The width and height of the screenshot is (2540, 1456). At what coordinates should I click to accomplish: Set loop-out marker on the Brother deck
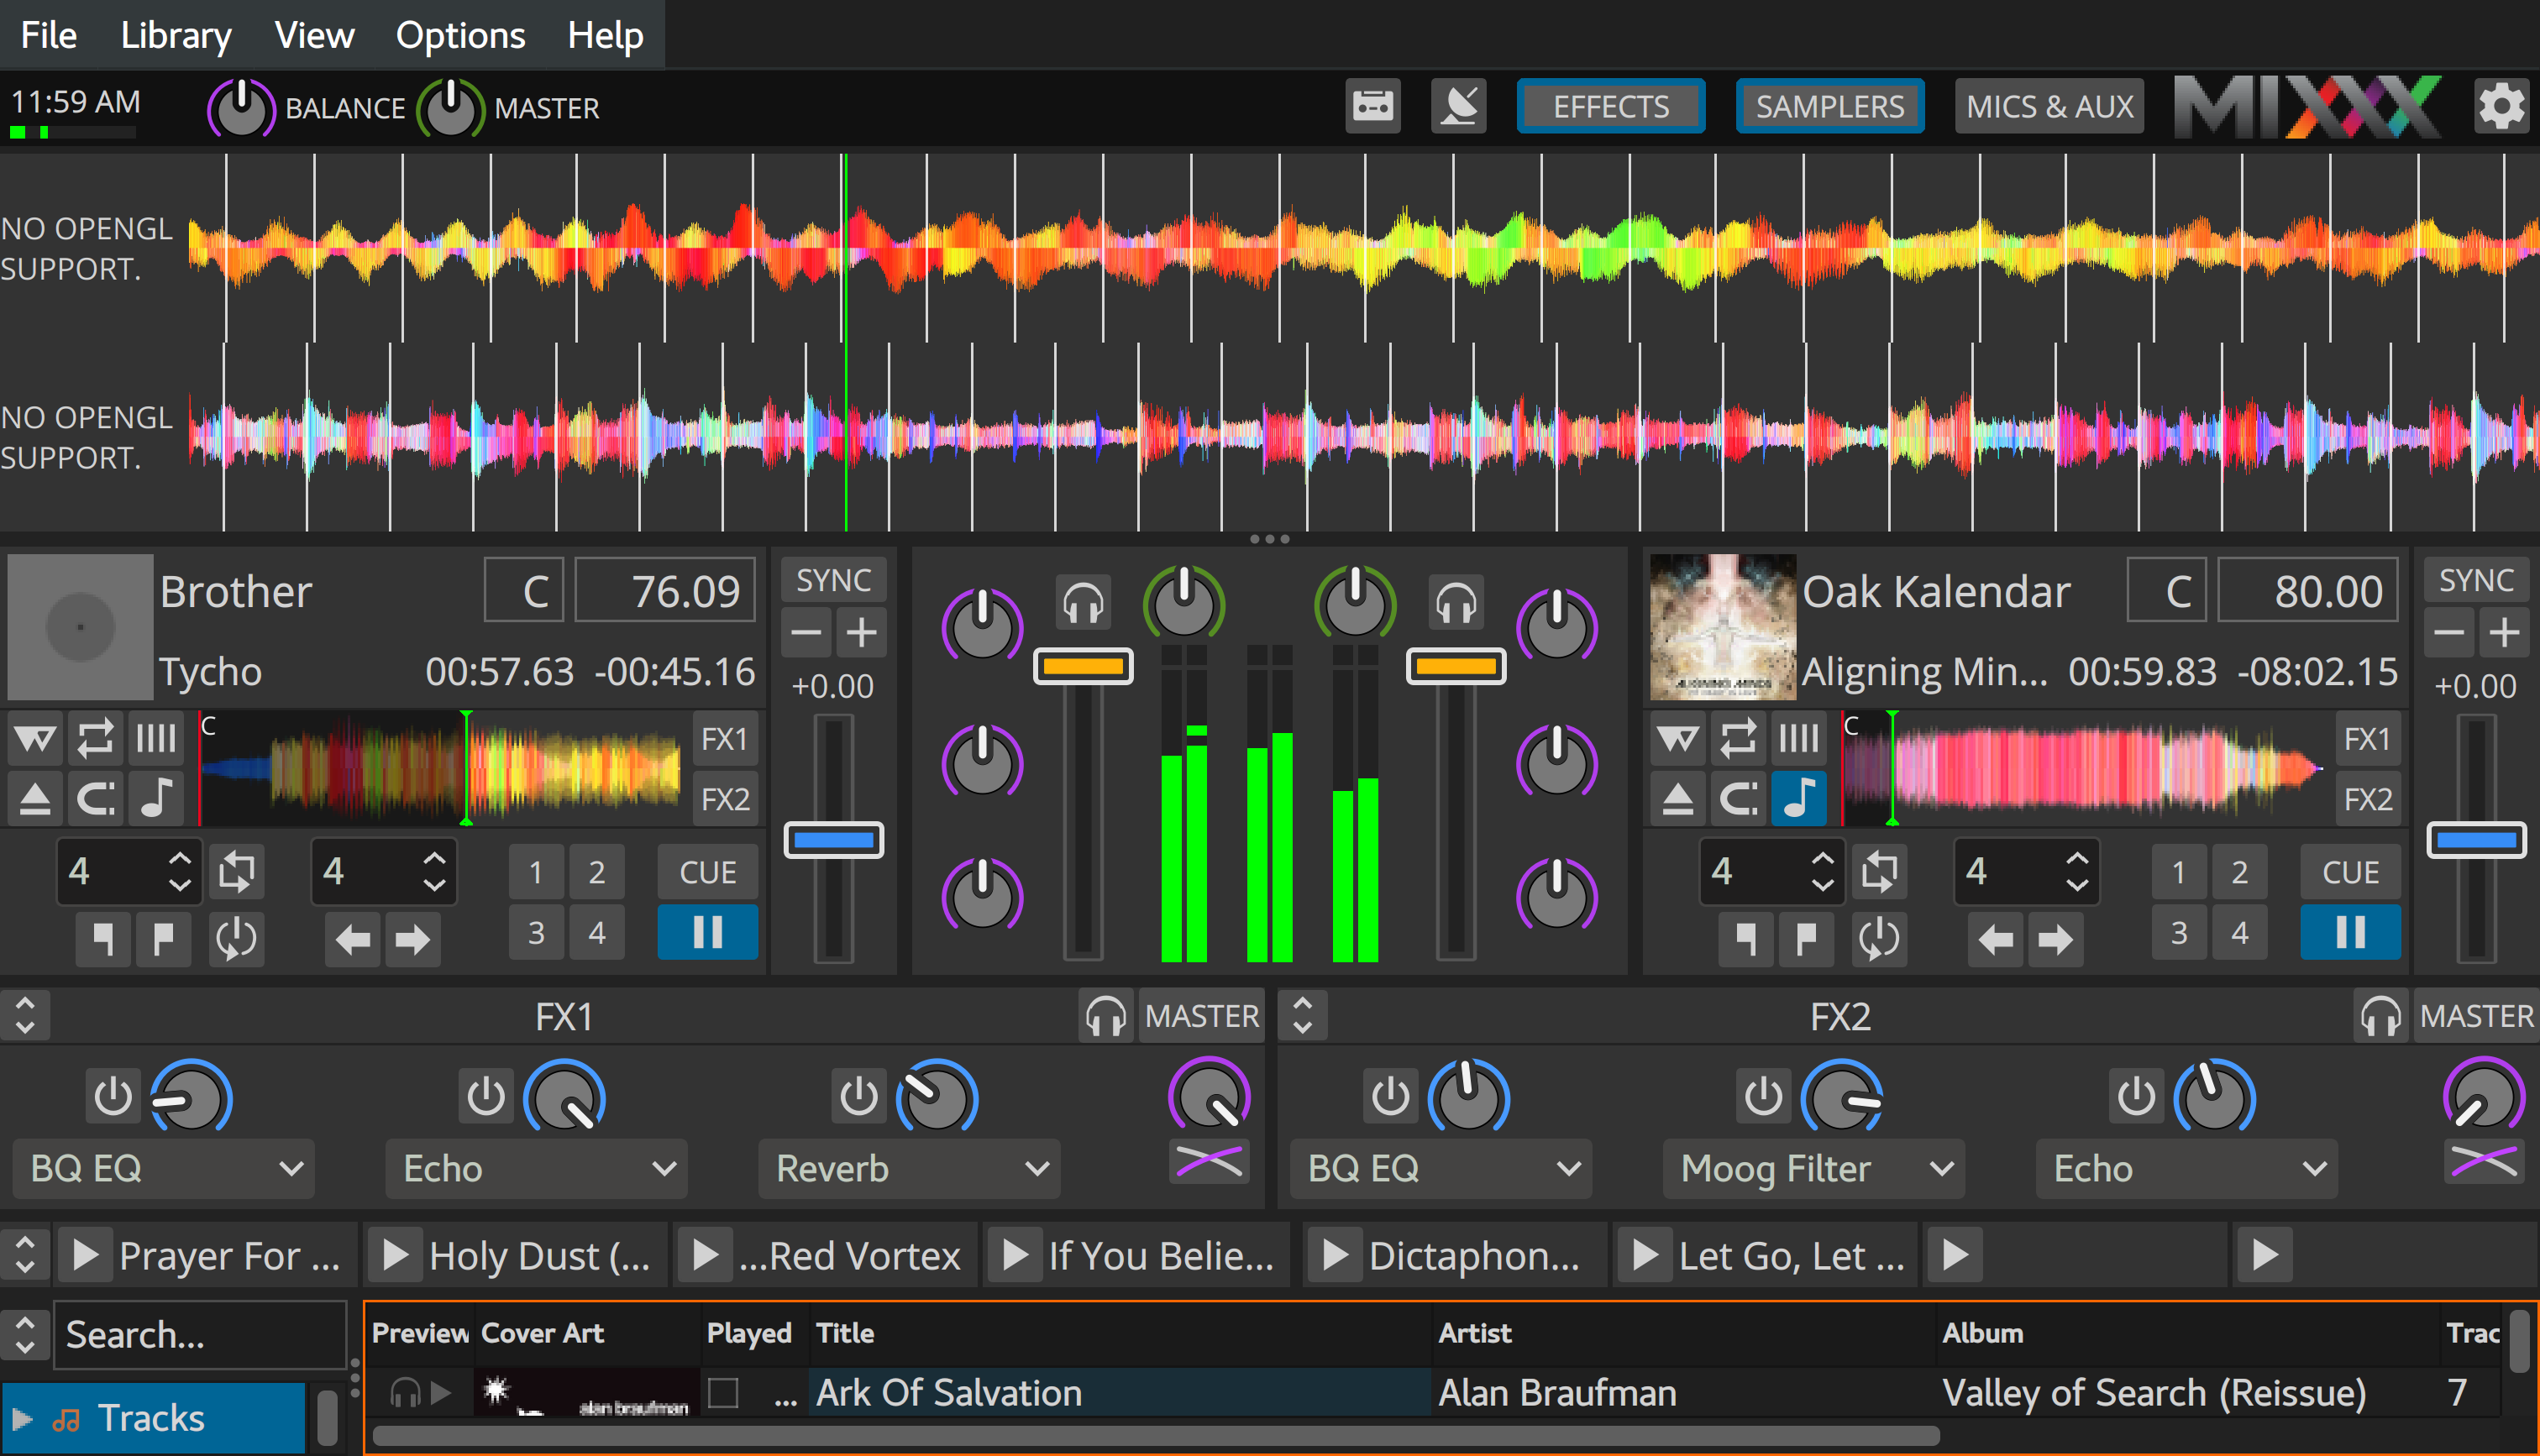tap(163, 939)
